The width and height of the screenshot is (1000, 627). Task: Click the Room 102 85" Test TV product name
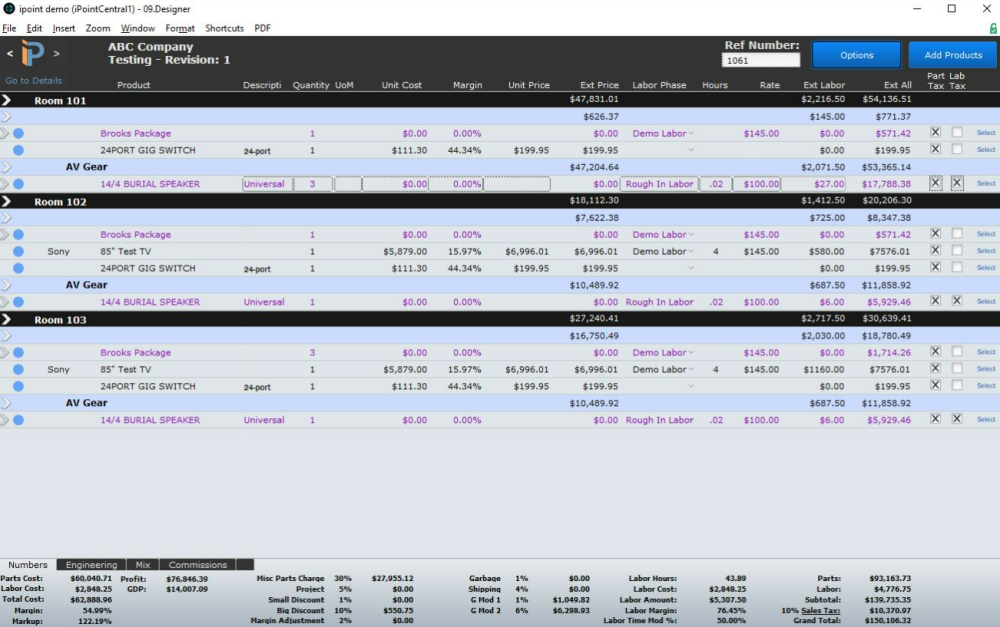coord(126,251)
